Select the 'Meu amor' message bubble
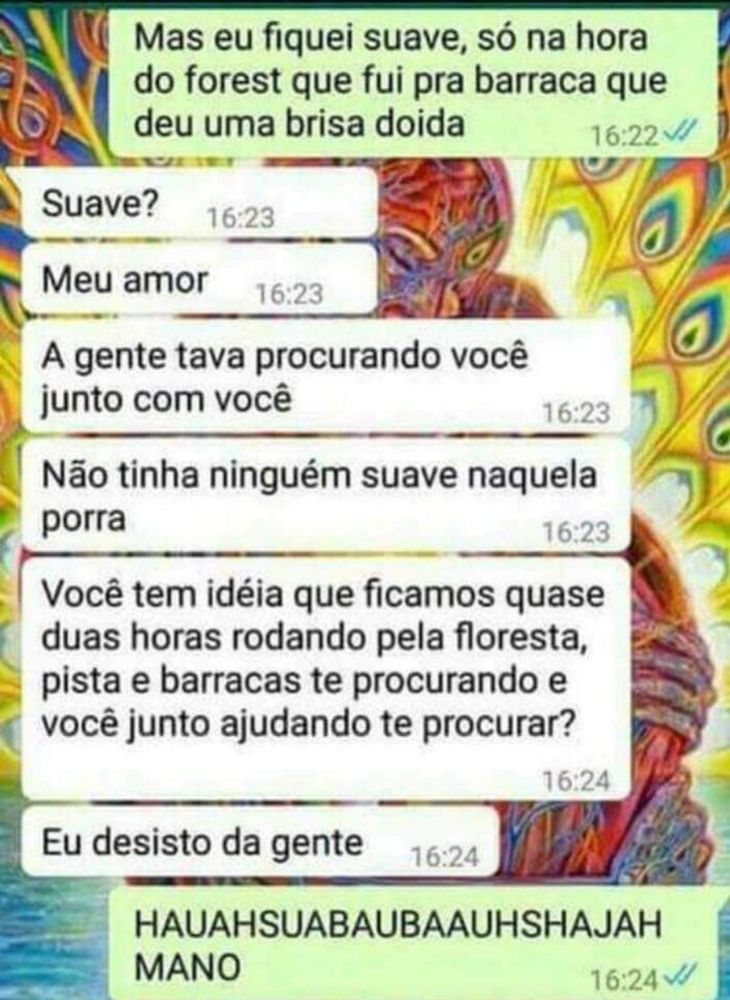This screenshot has height=1000, width=730. coord(200,279)
